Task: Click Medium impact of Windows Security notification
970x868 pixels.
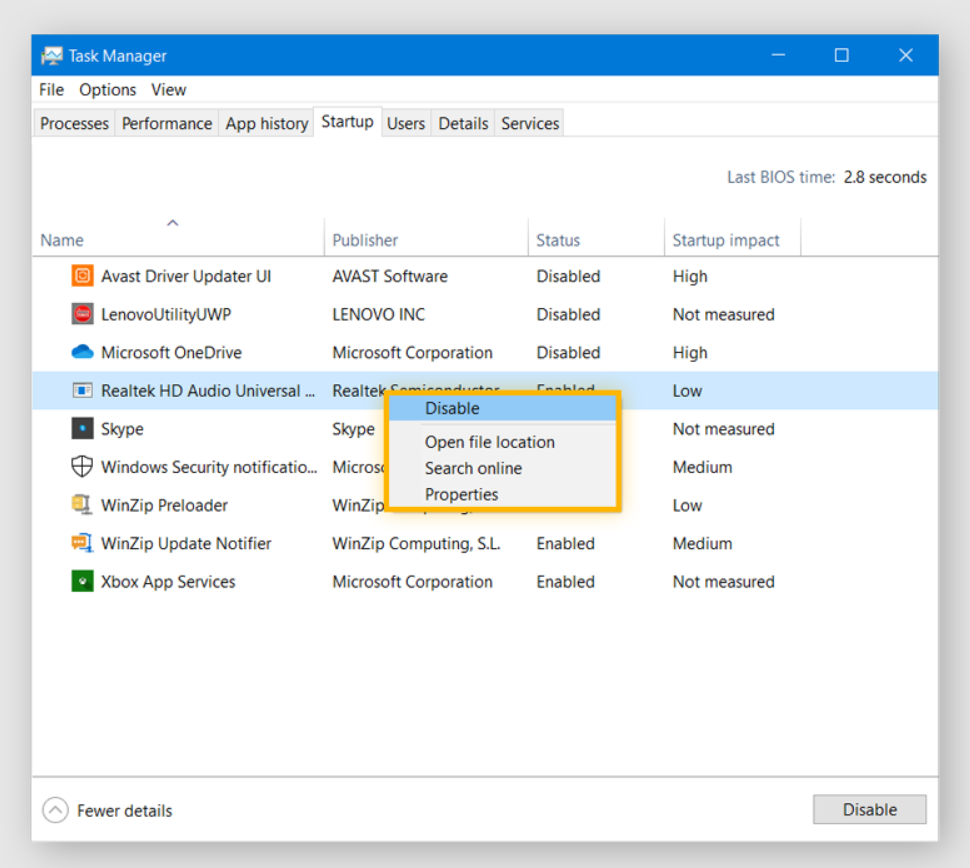Action: click(702, 467)
